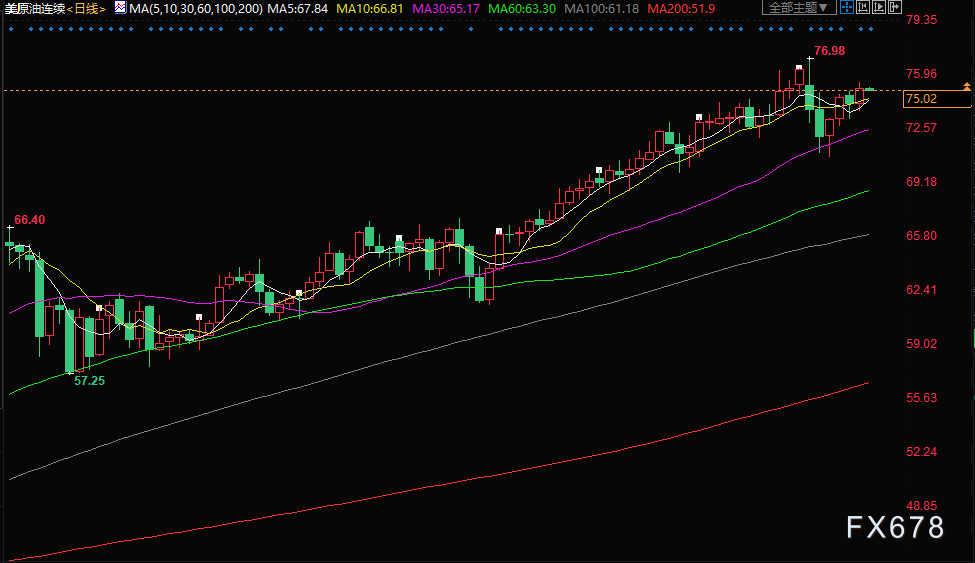Screen dimensions: 975x563
Task: Switch period via 日线 label
Action: pyautogui.click(x=86, y=9)
